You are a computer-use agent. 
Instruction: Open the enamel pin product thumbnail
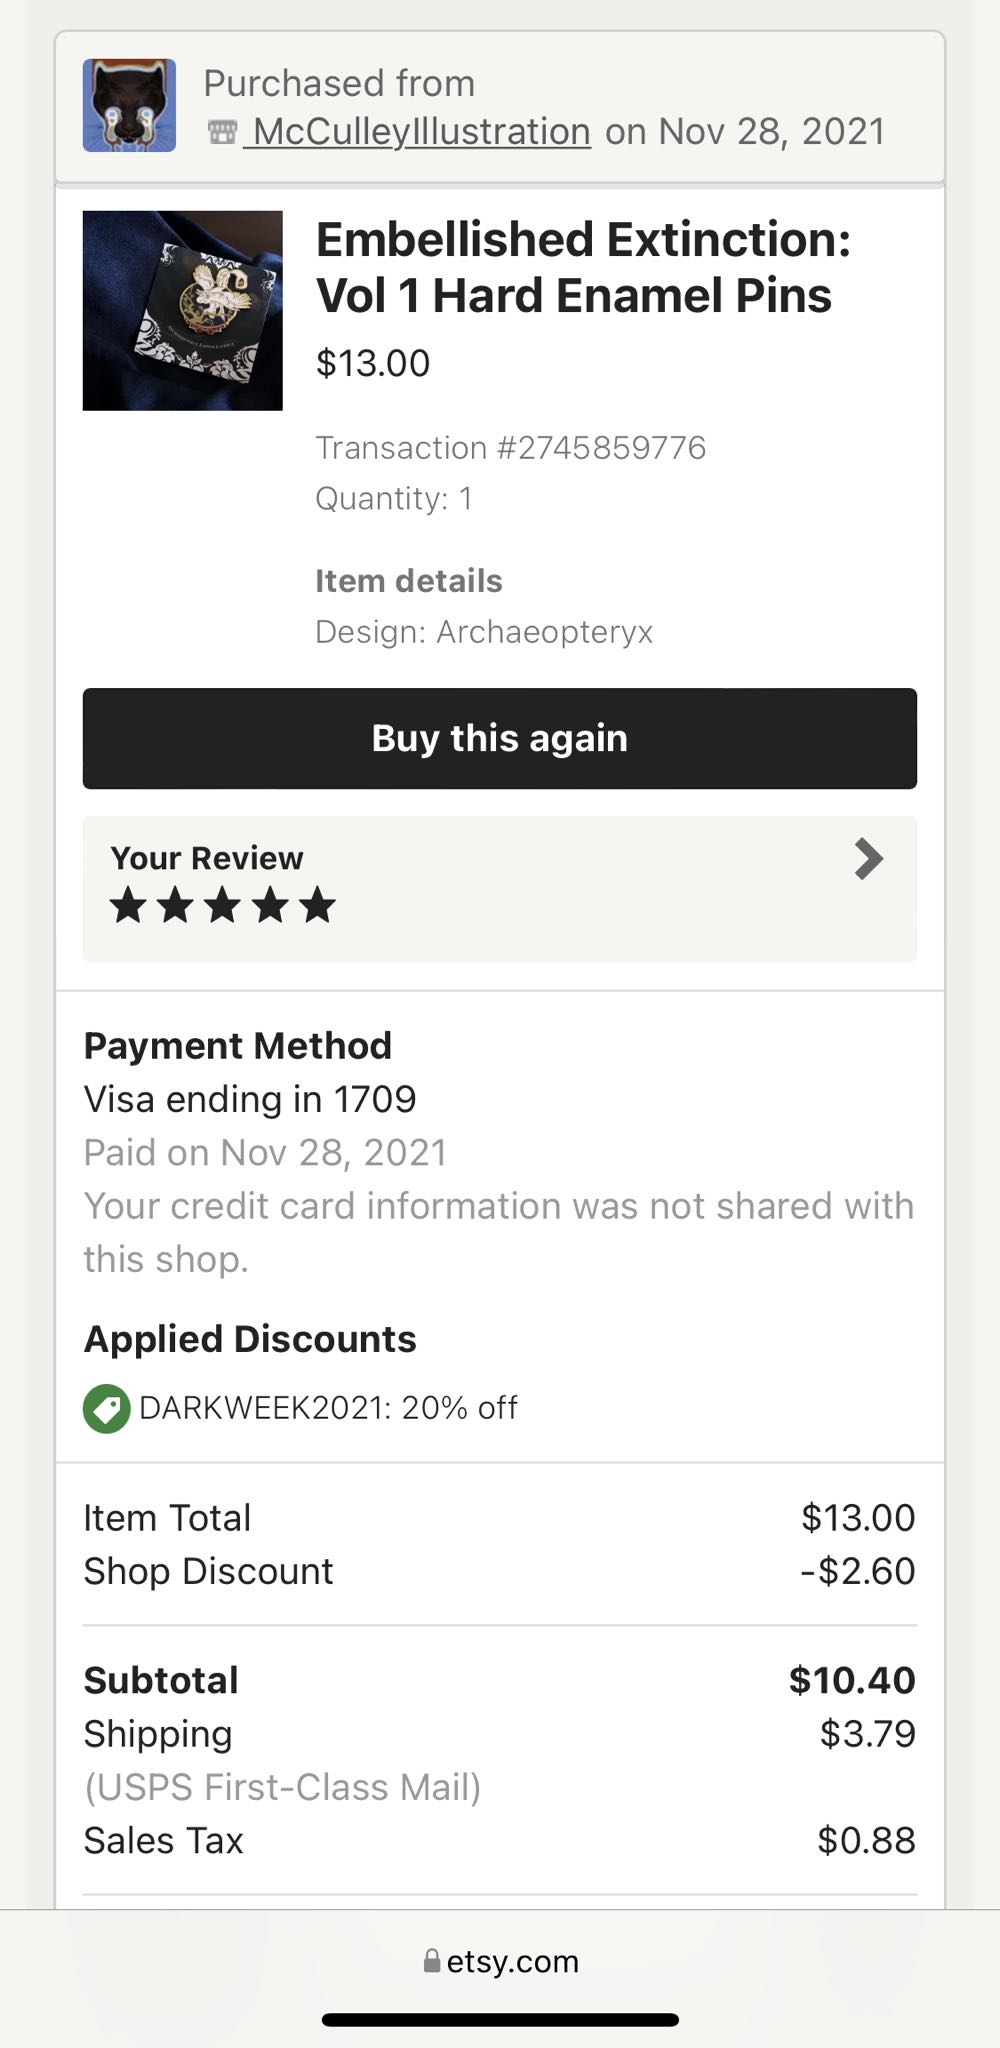(183, 310)
